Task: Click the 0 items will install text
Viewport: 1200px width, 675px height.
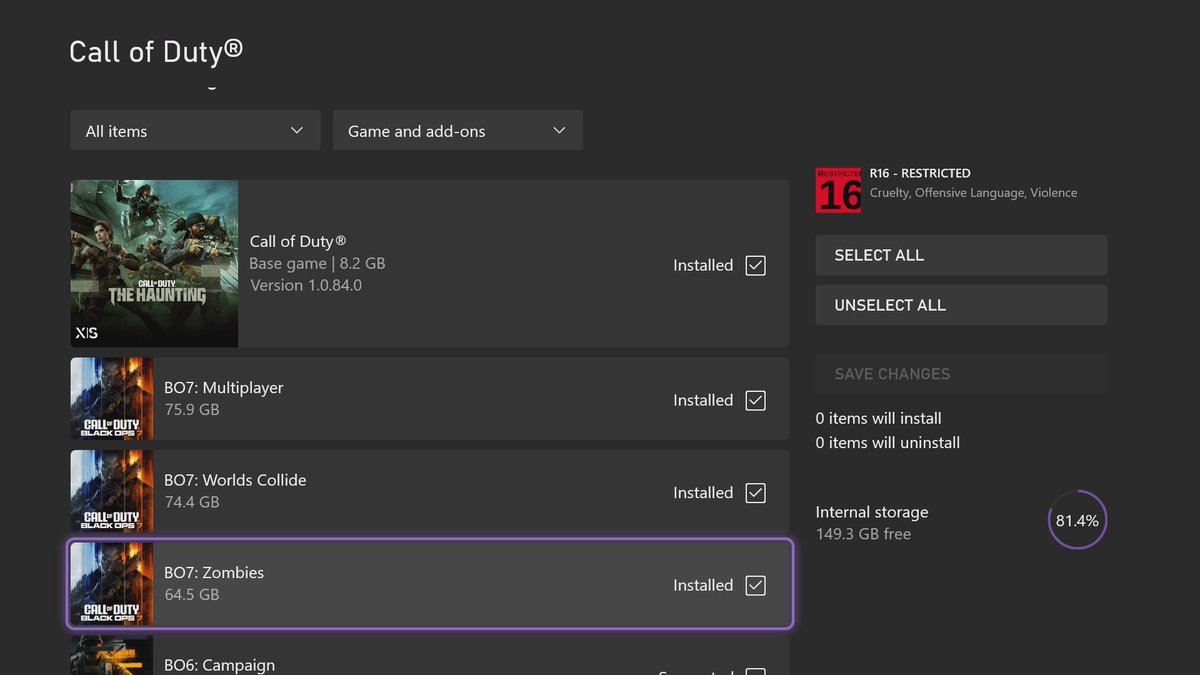Action: [x=878, y=418]
